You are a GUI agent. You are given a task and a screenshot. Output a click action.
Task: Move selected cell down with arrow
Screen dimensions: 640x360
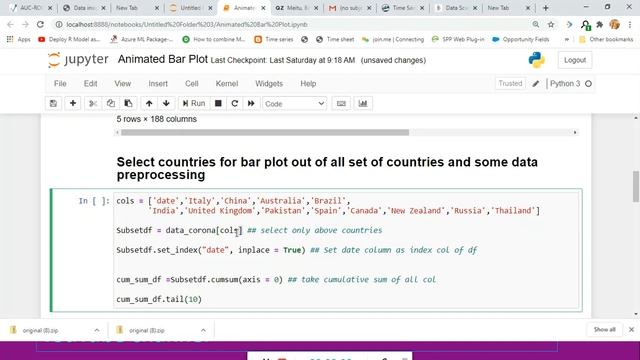pos(166,104)
